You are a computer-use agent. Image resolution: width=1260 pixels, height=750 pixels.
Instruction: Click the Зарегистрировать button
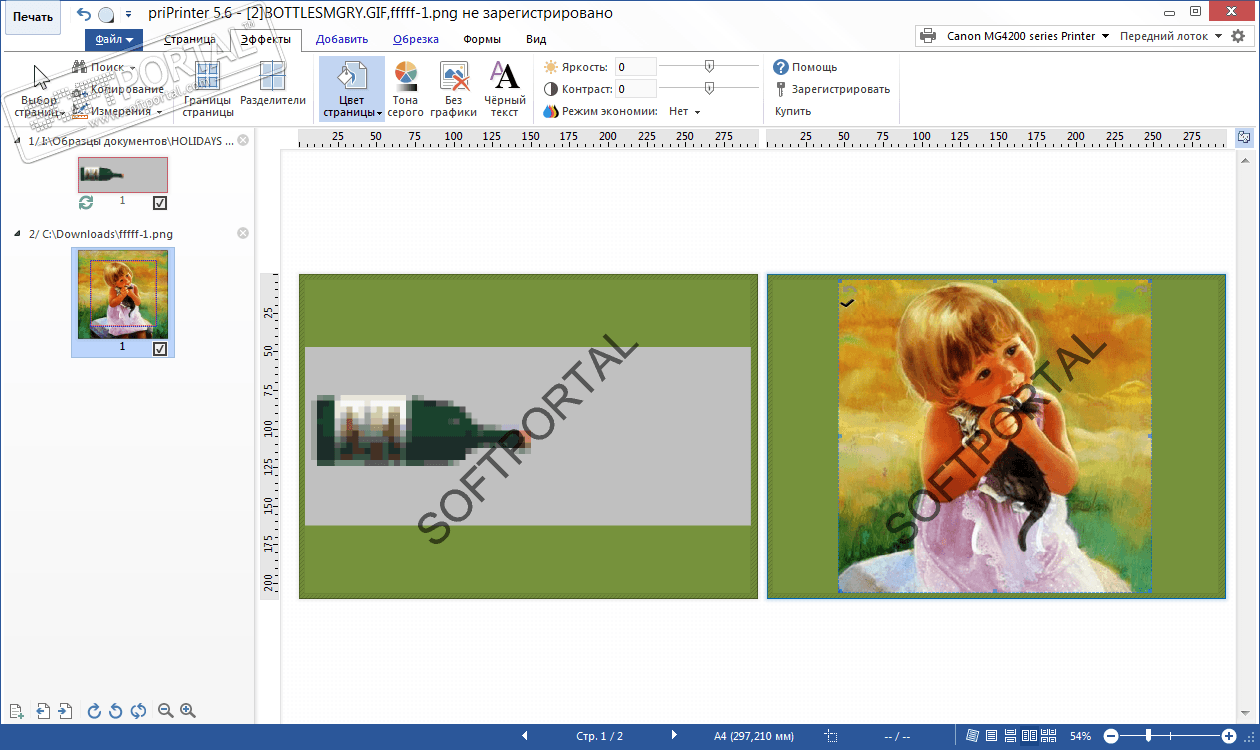832,89
